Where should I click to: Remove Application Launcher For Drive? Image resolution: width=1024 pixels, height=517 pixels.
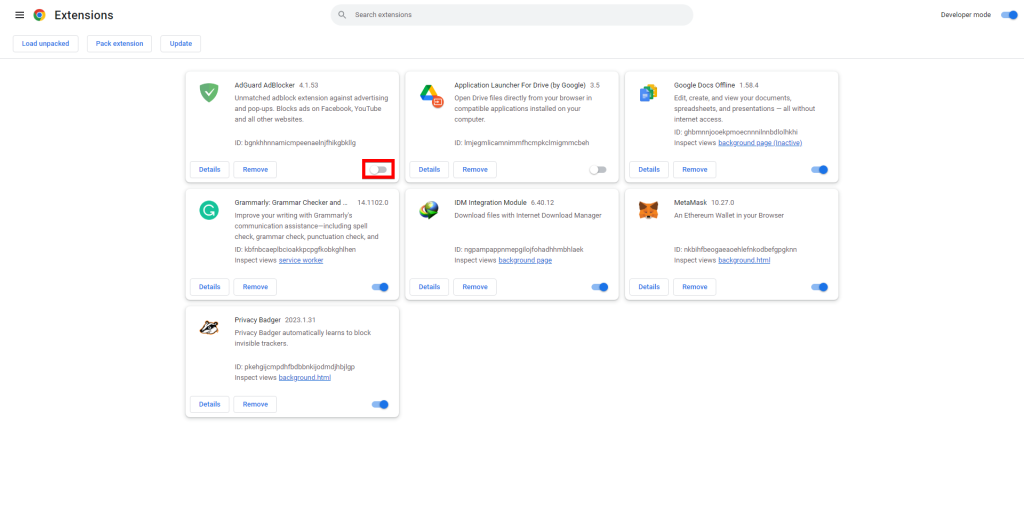tap(475, 170)
